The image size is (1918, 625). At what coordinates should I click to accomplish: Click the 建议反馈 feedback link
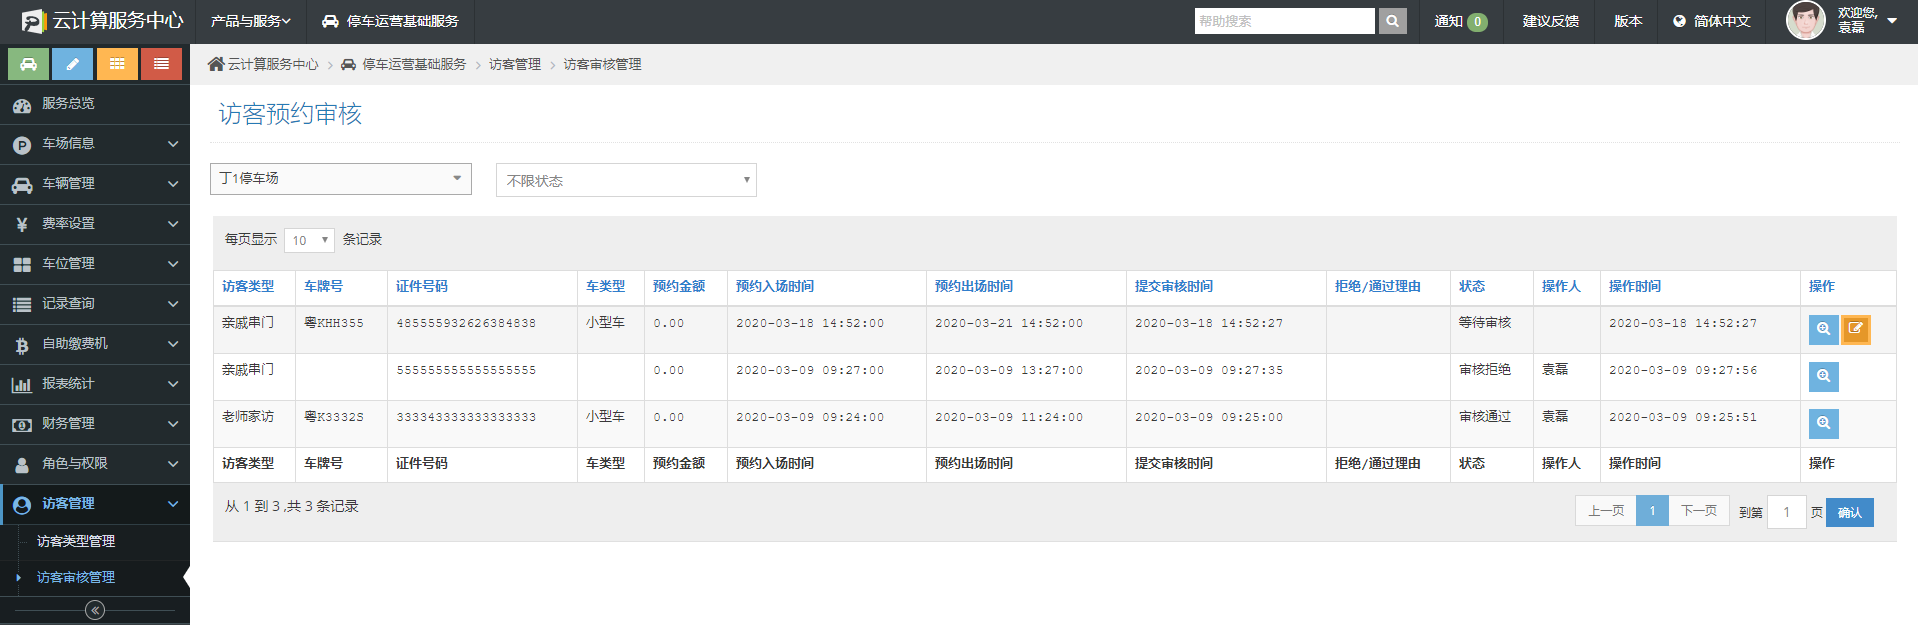pos(1550,21)
